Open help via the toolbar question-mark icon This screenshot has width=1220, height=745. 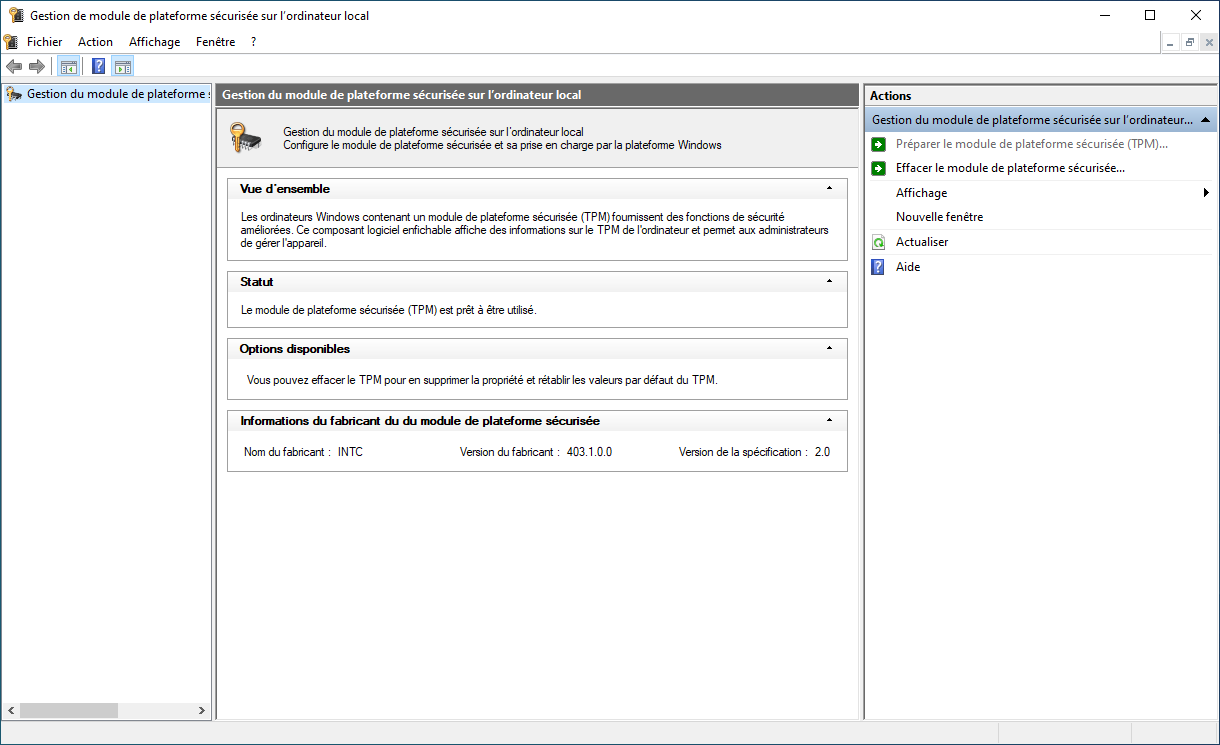pos(99,67)
